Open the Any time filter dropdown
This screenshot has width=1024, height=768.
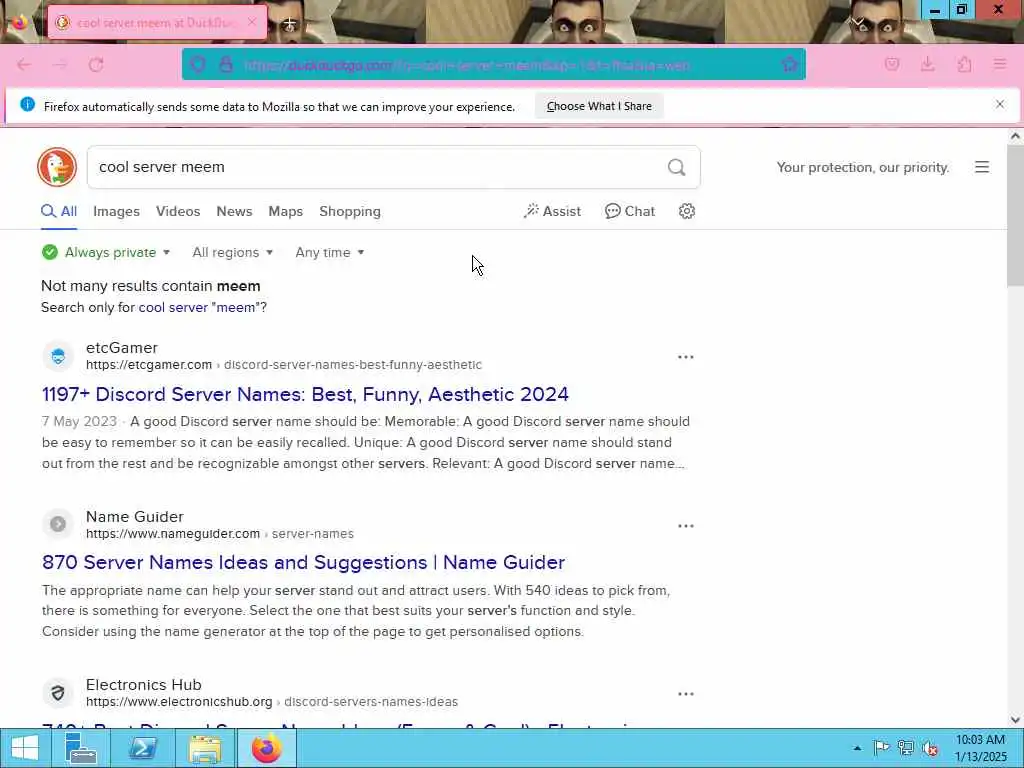330,252
